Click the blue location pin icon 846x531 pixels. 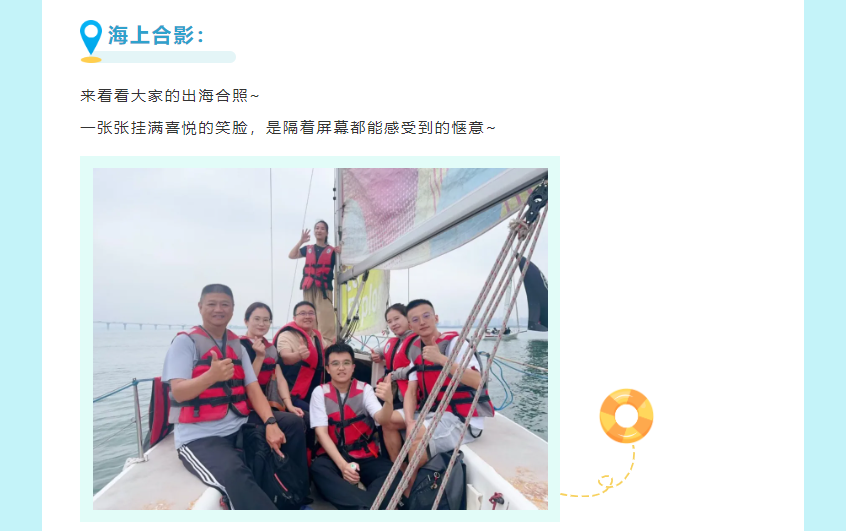[x=91, y=37]
